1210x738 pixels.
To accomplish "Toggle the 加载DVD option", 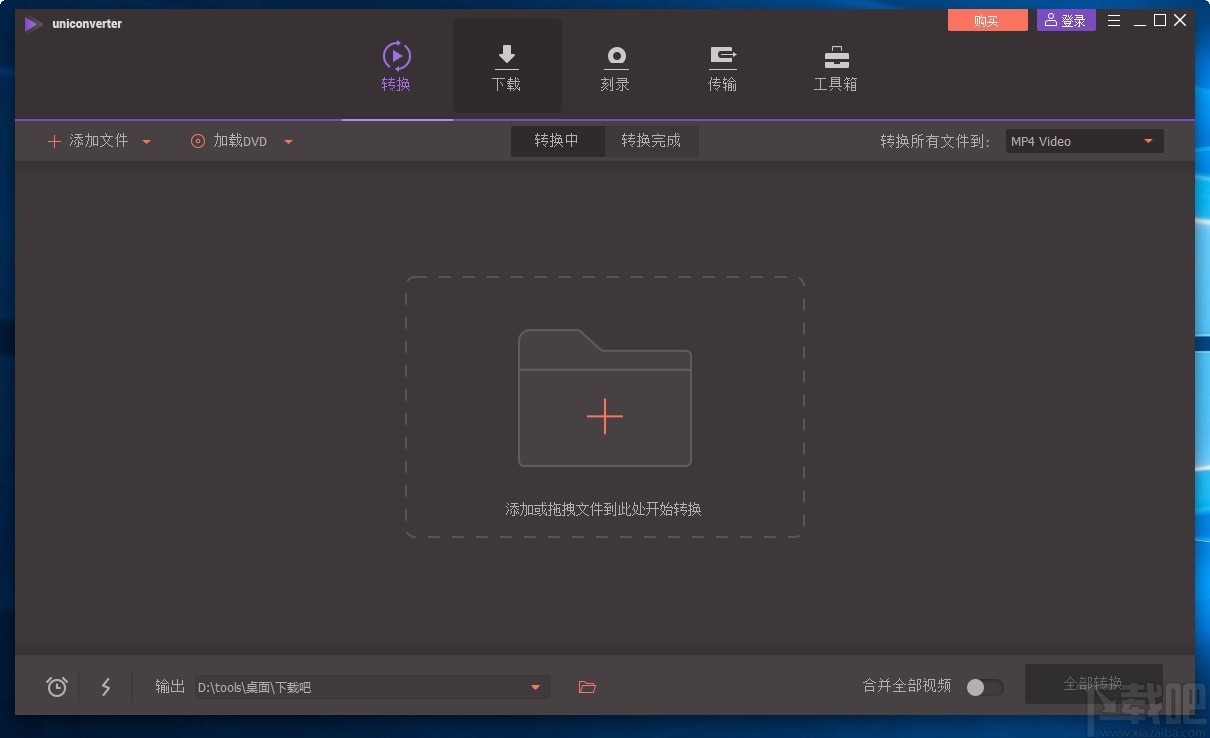I will [237, 141].
